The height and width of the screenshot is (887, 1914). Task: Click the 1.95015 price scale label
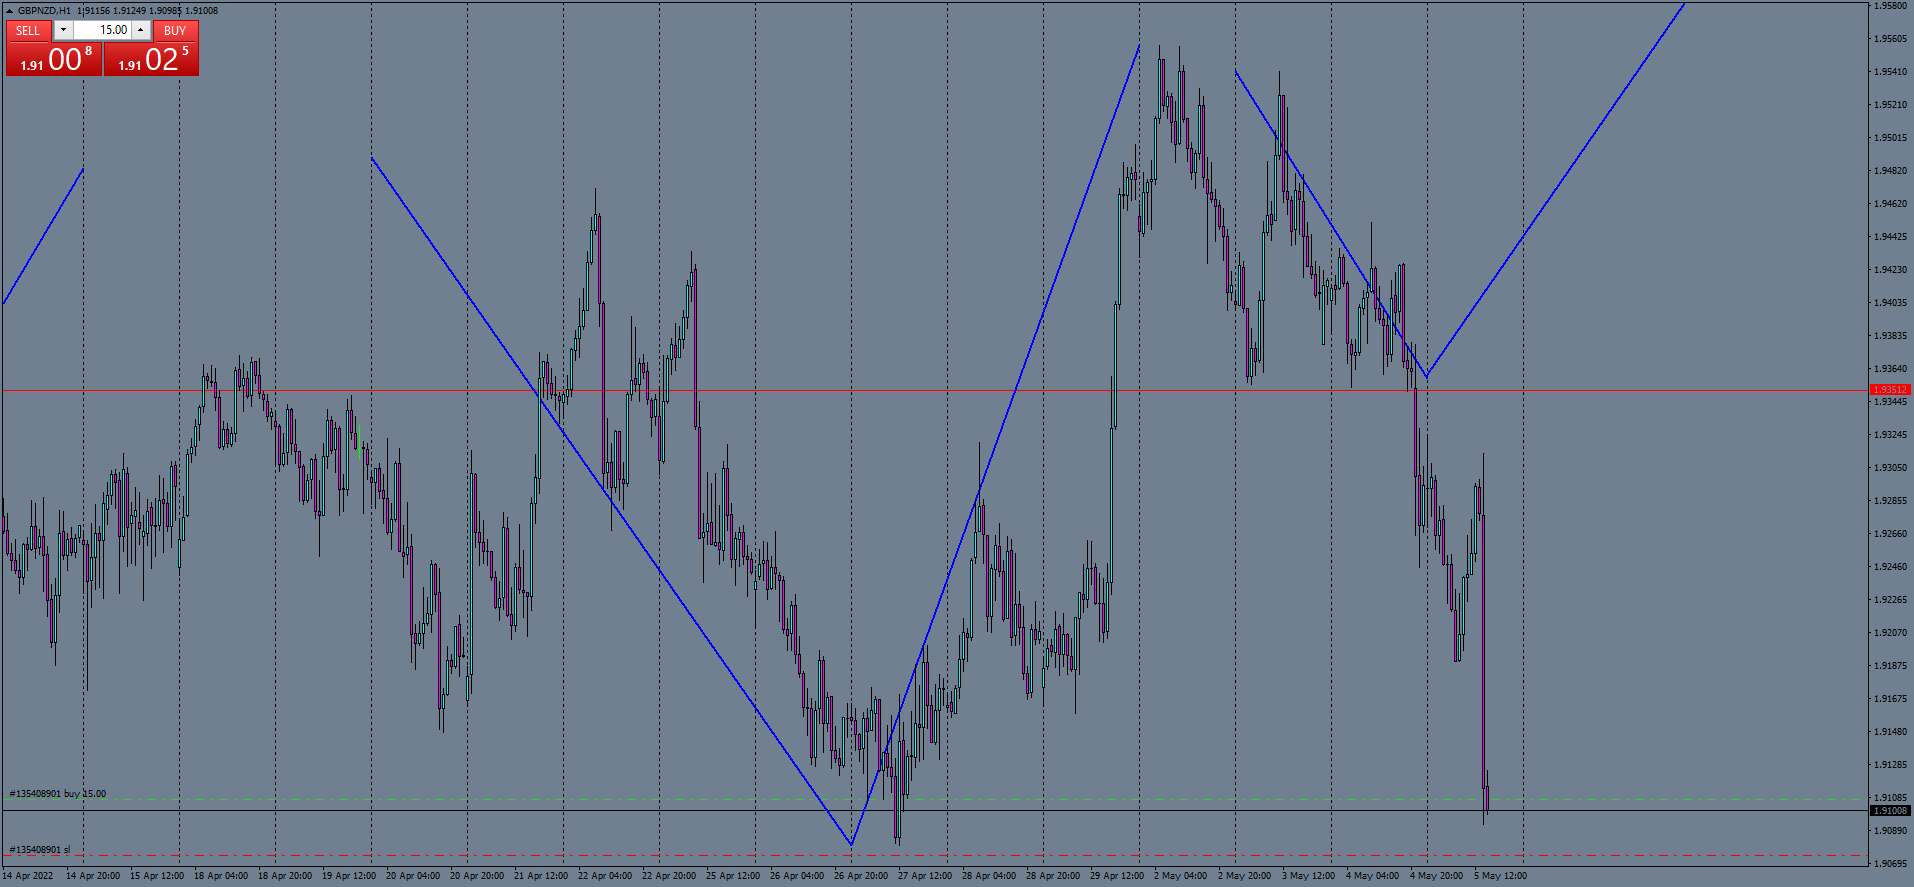point(1890,138)
